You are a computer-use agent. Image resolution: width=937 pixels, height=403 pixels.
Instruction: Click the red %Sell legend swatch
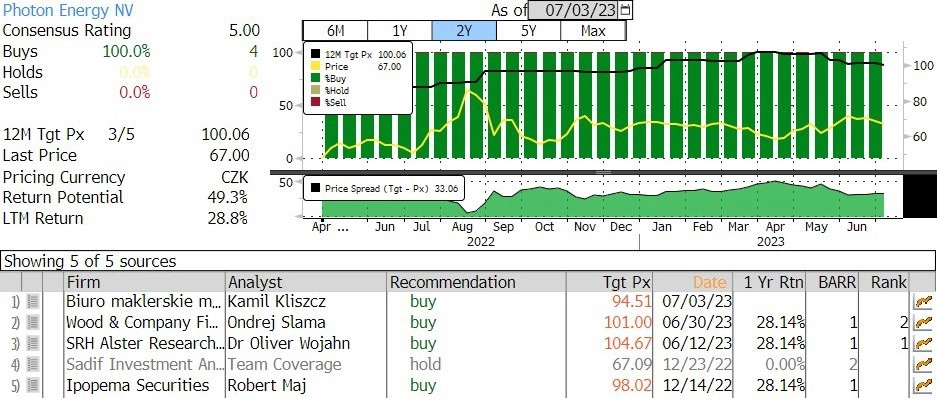click(x=316, y=102)
